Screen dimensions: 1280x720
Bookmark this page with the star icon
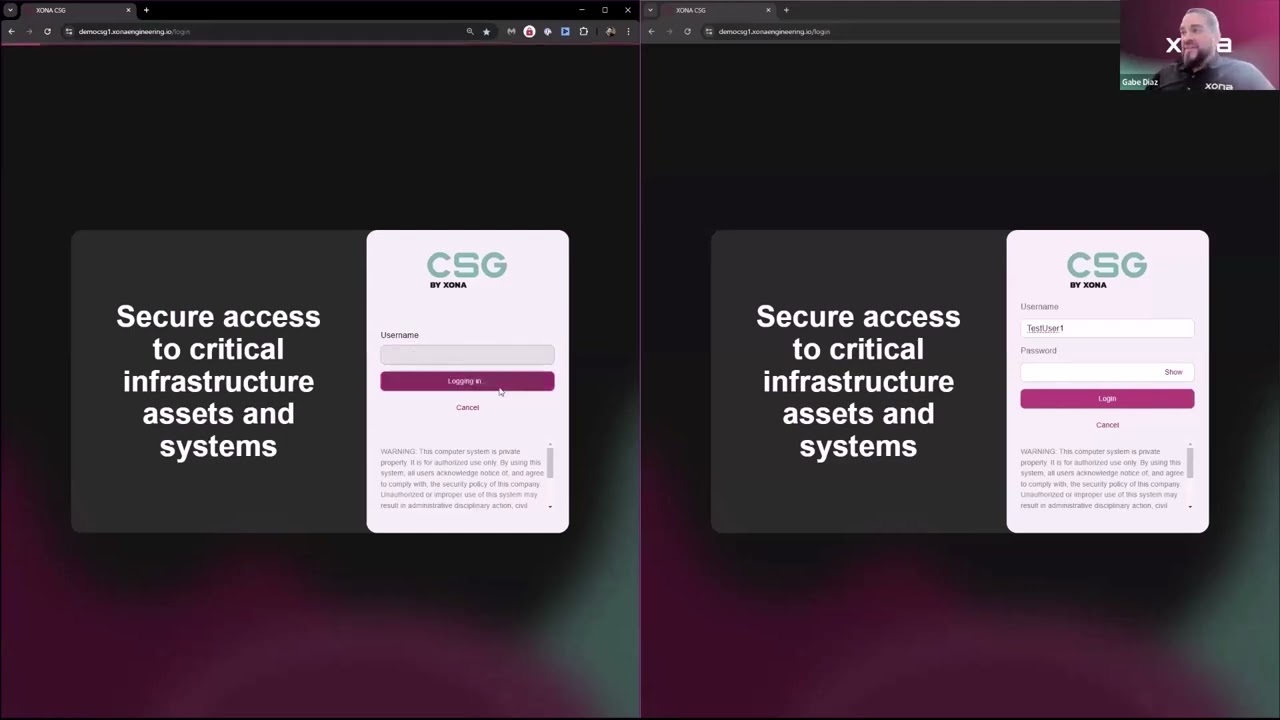486,31
